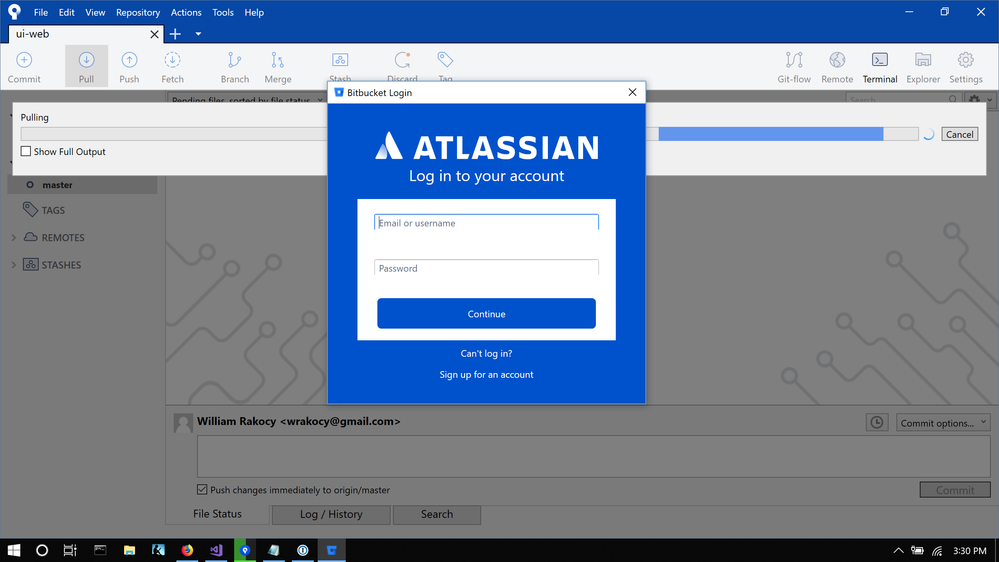Click the SourceTree logo in title bar
This screenshot has width=999, height=562.
tap(14, 11)
